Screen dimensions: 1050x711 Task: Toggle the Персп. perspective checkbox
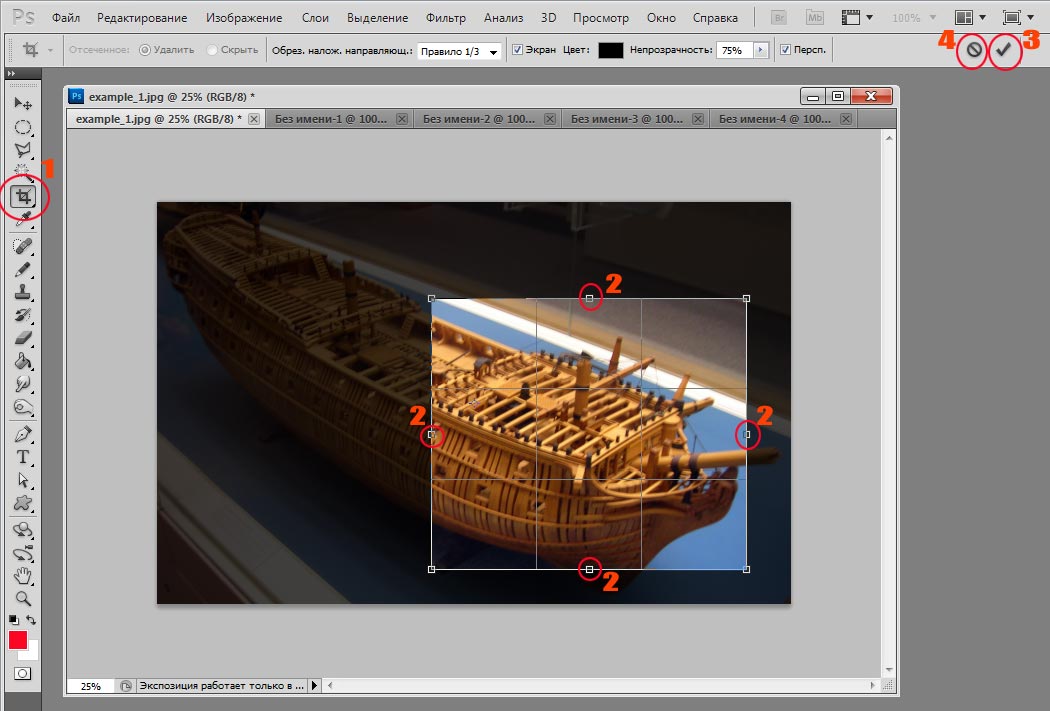(785, 50)
